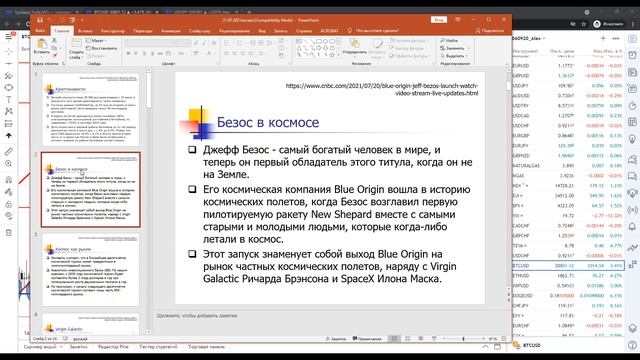Click the Упорядочить arrange button
The image size is (640, 360).
[354, 47]
